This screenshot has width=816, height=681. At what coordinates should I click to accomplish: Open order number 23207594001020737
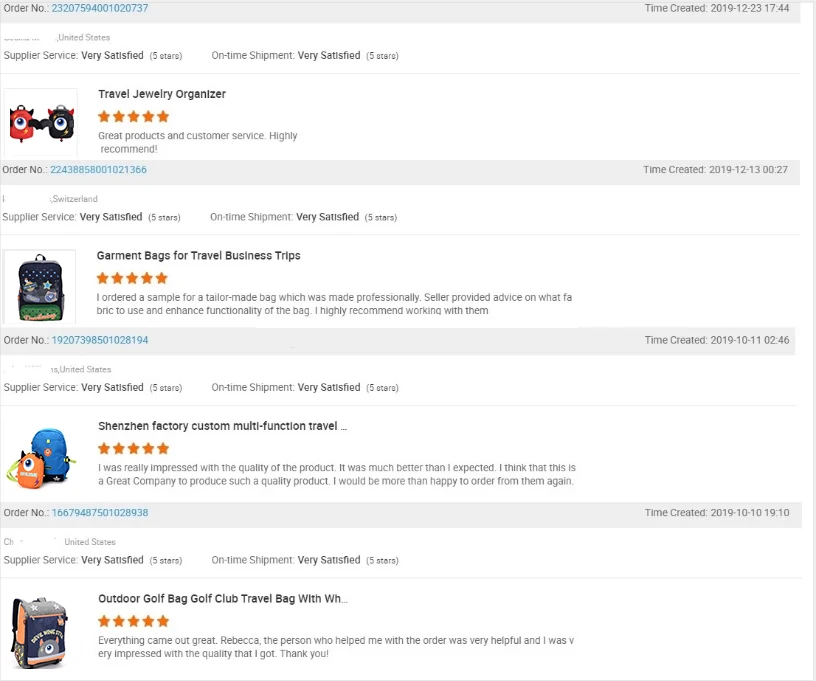pos(100,8)
